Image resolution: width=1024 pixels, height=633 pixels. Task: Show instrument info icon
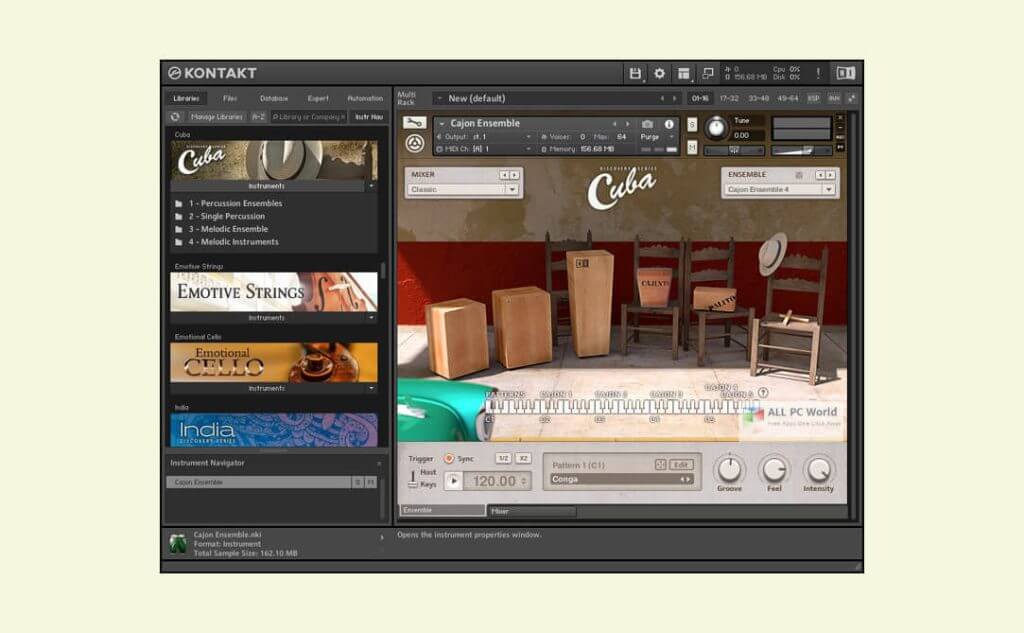[669, 123]
